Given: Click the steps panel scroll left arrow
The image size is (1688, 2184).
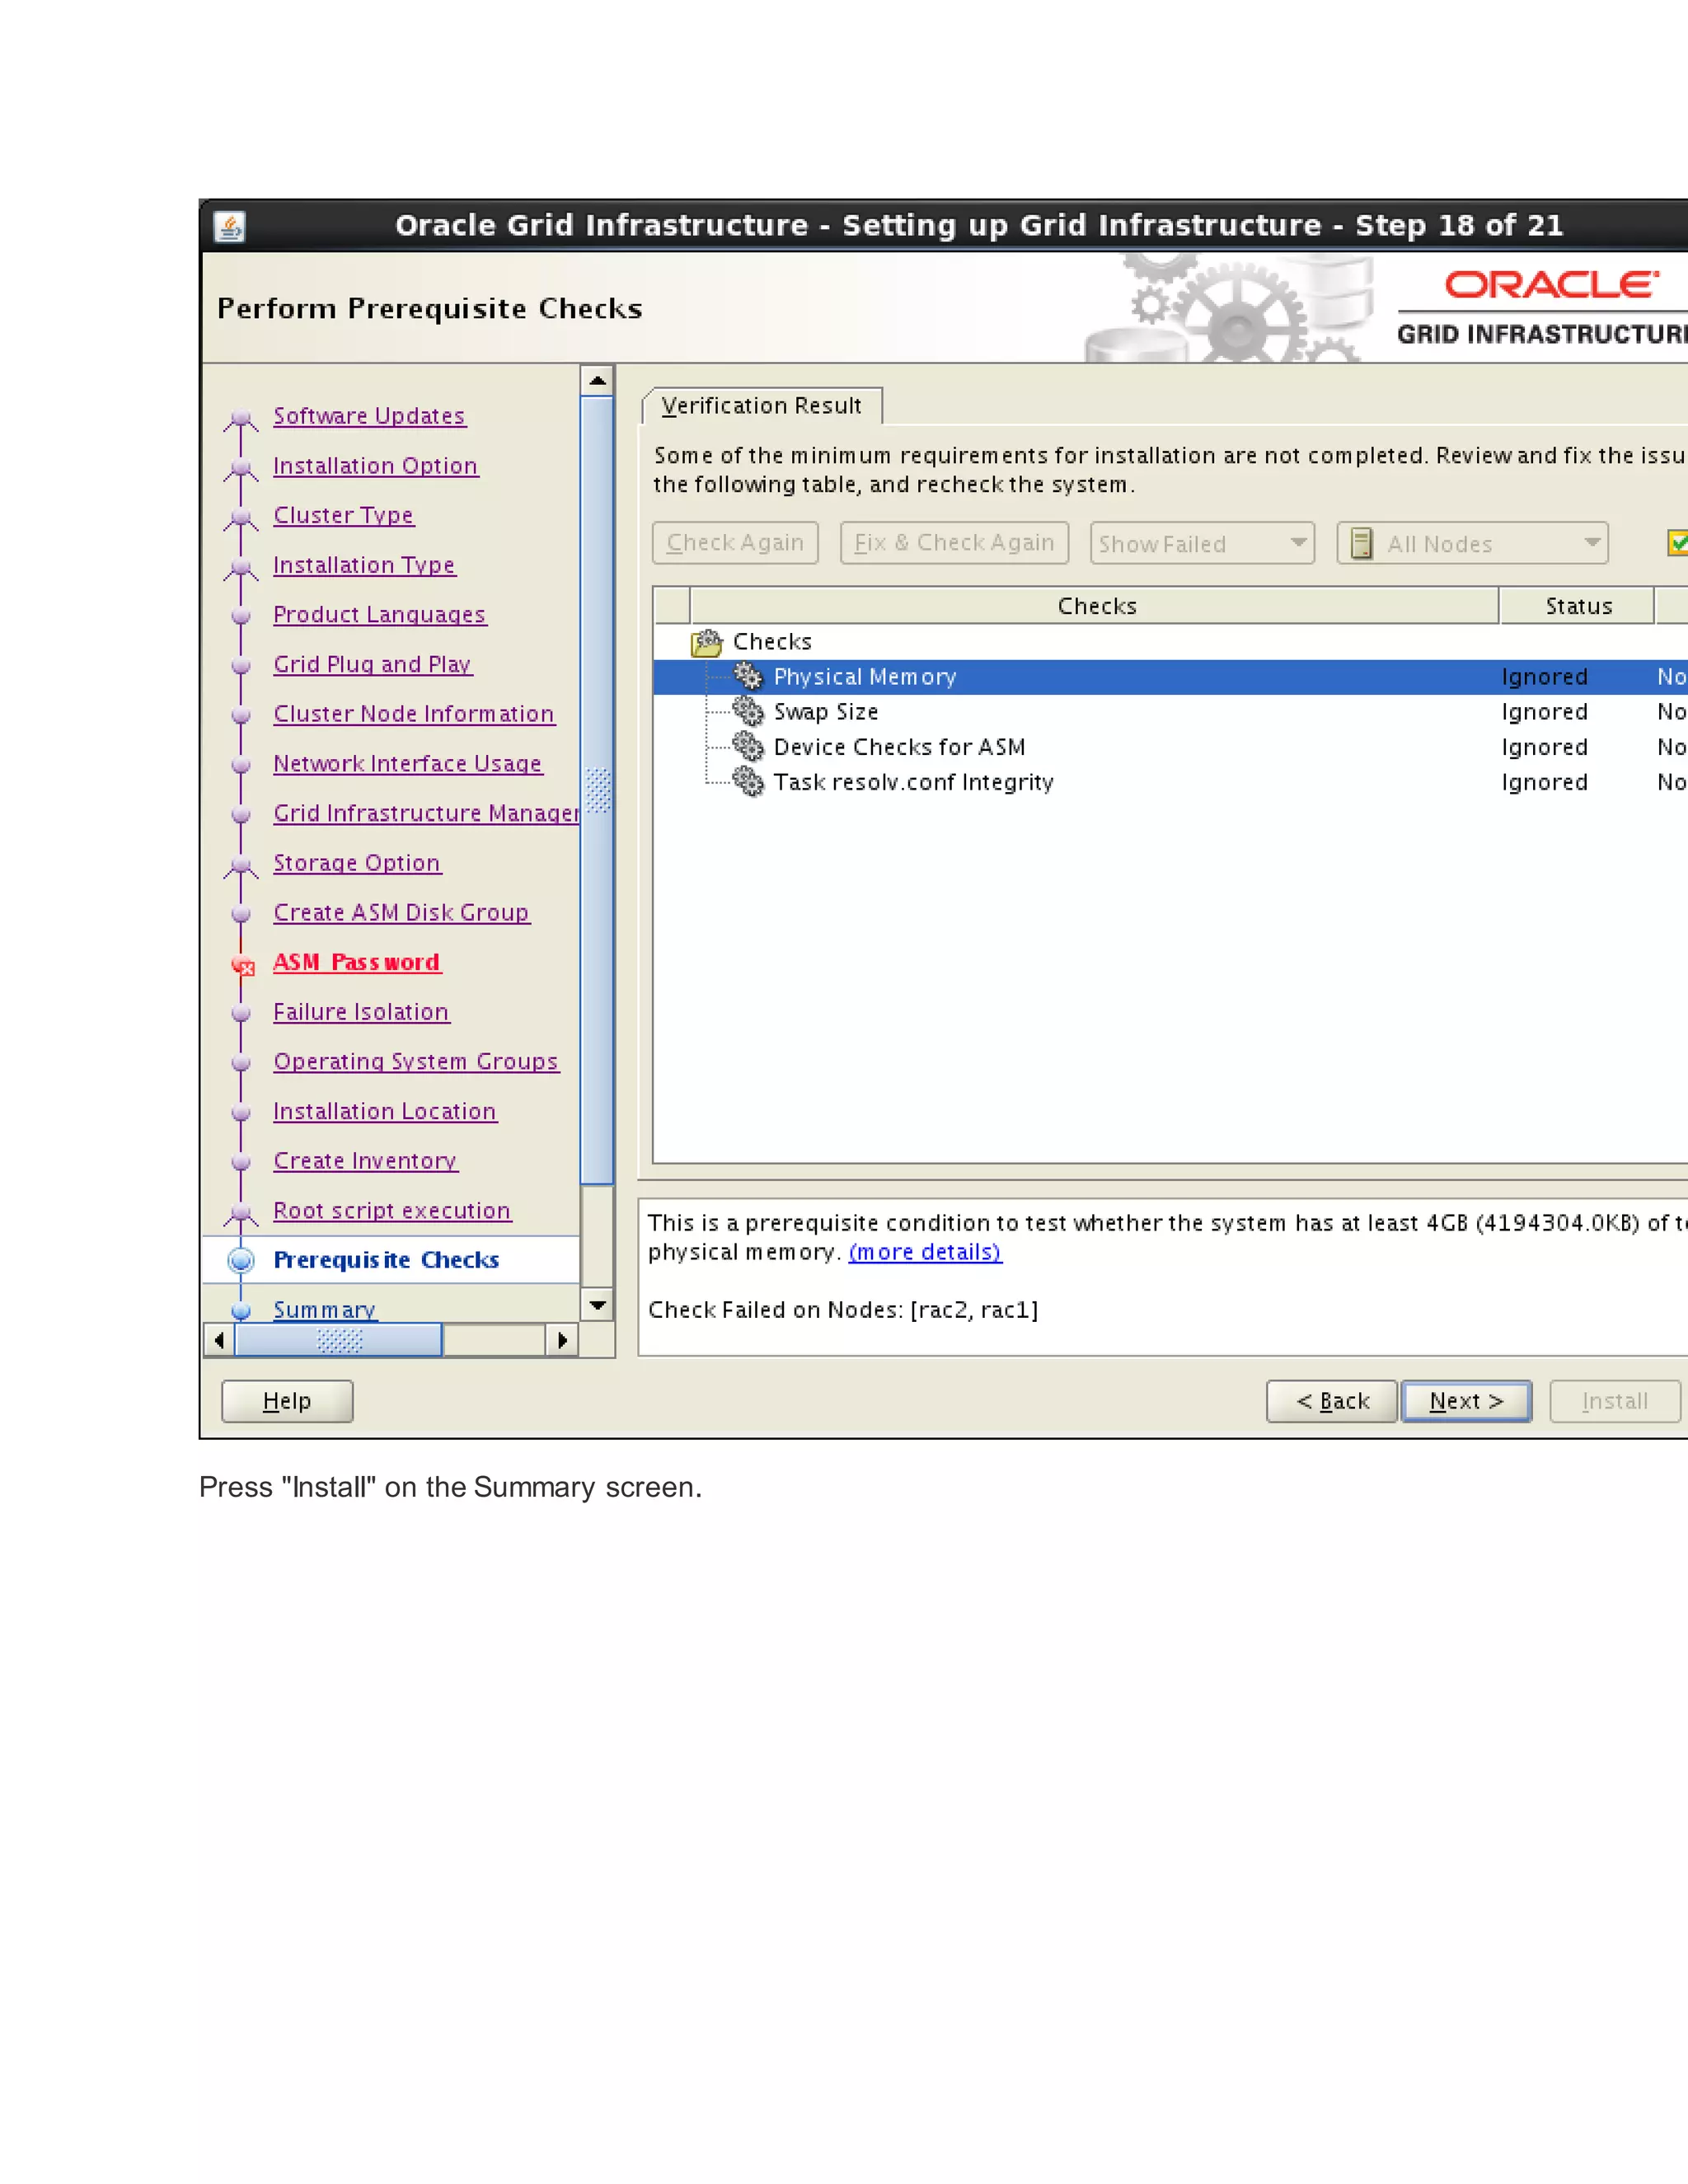Looking at the screenshot, I should tap(219, 1340).
